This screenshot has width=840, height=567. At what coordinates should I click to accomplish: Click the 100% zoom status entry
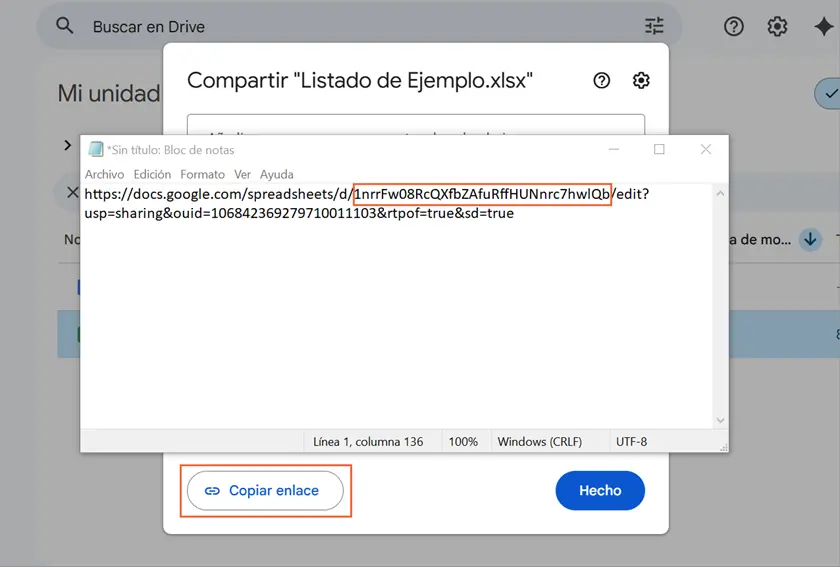pos(463,442)
